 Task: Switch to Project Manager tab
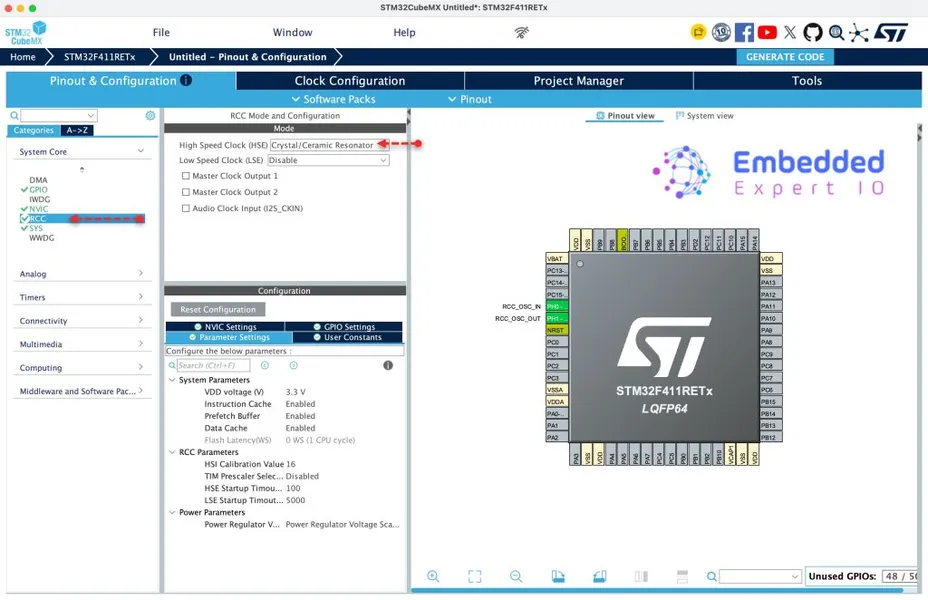pyautogui.click(x=579, y=81)
